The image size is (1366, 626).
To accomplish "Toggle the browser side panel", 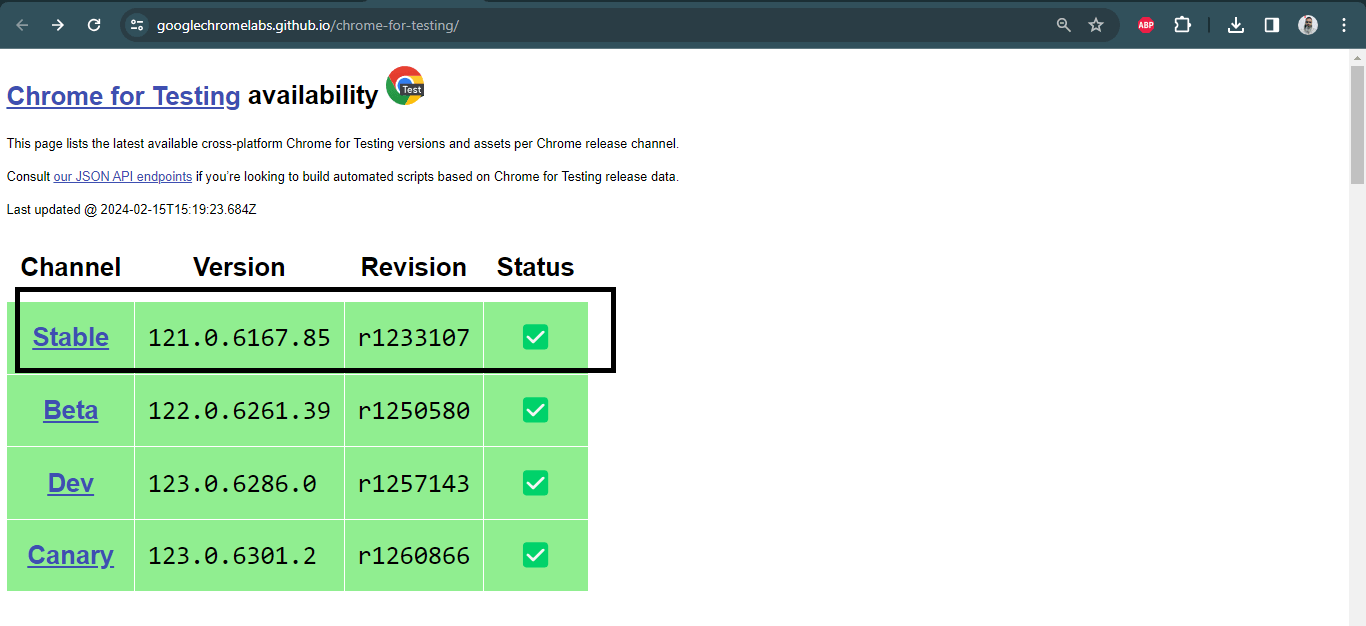I will pos(1272,25).
